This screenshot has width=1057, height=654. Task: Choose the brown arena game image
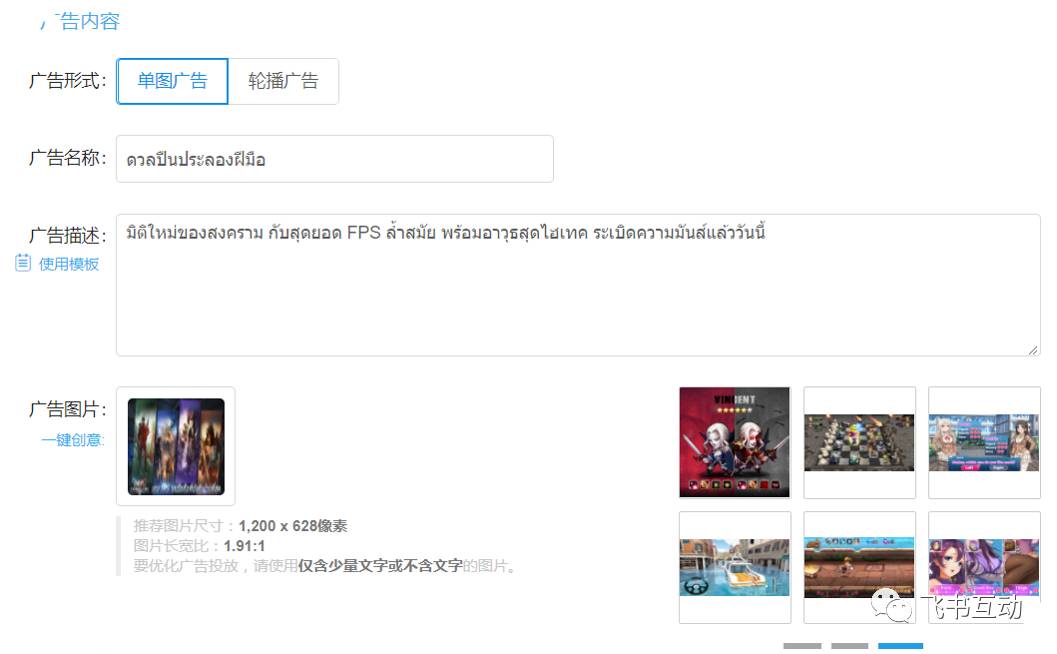tap(859, 567)
